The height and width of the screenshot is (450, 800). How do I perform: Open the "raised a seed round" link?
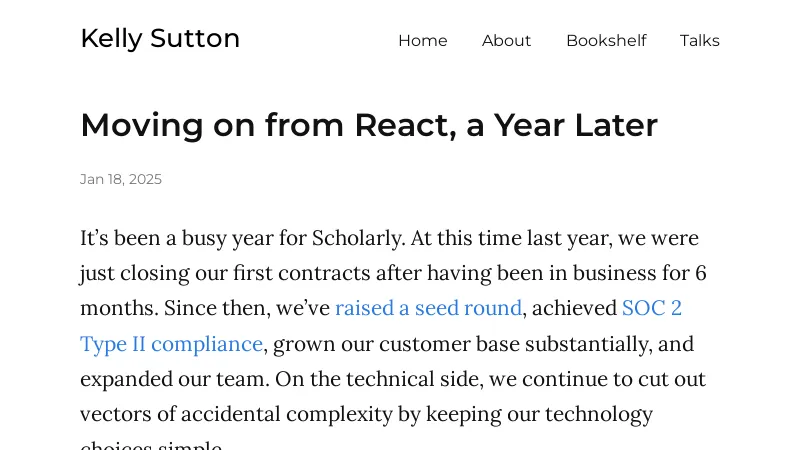click(428, 308)
